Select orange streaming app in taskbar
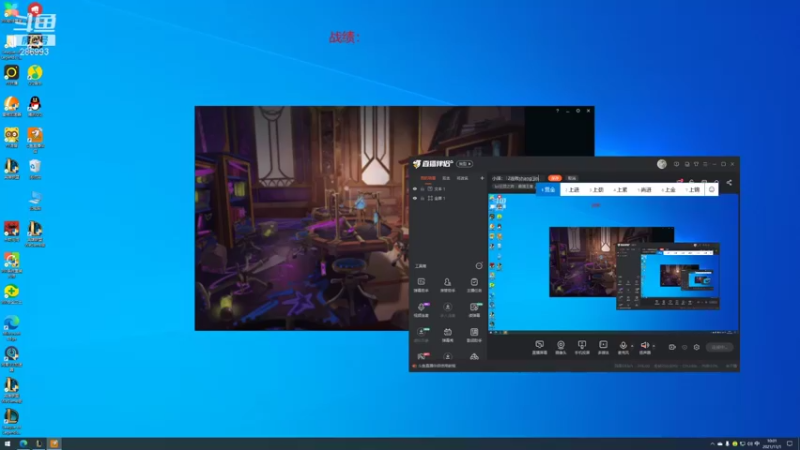The width and height of the screenshot is (800, 450). point(54,444)
